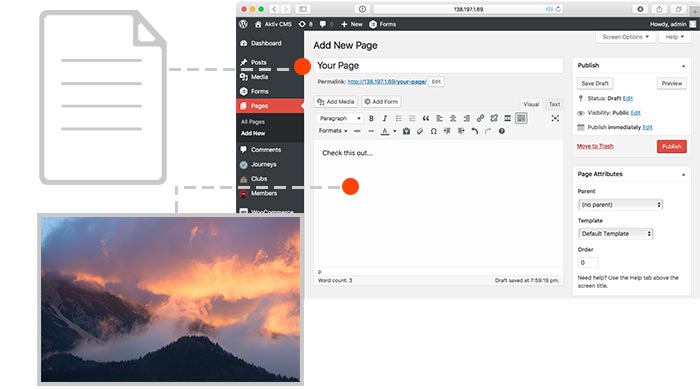Click Move to Trash
Image resolution: width=700 pixels, height=389 pixels.
tap(595, 146)
